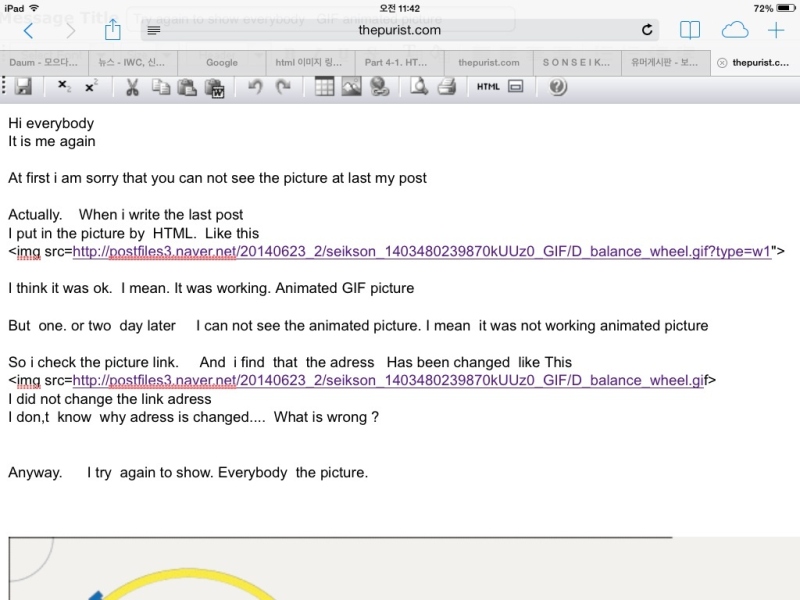Switch editor to HTML source mode
The image size is (800, 600).
click(488, 87)
